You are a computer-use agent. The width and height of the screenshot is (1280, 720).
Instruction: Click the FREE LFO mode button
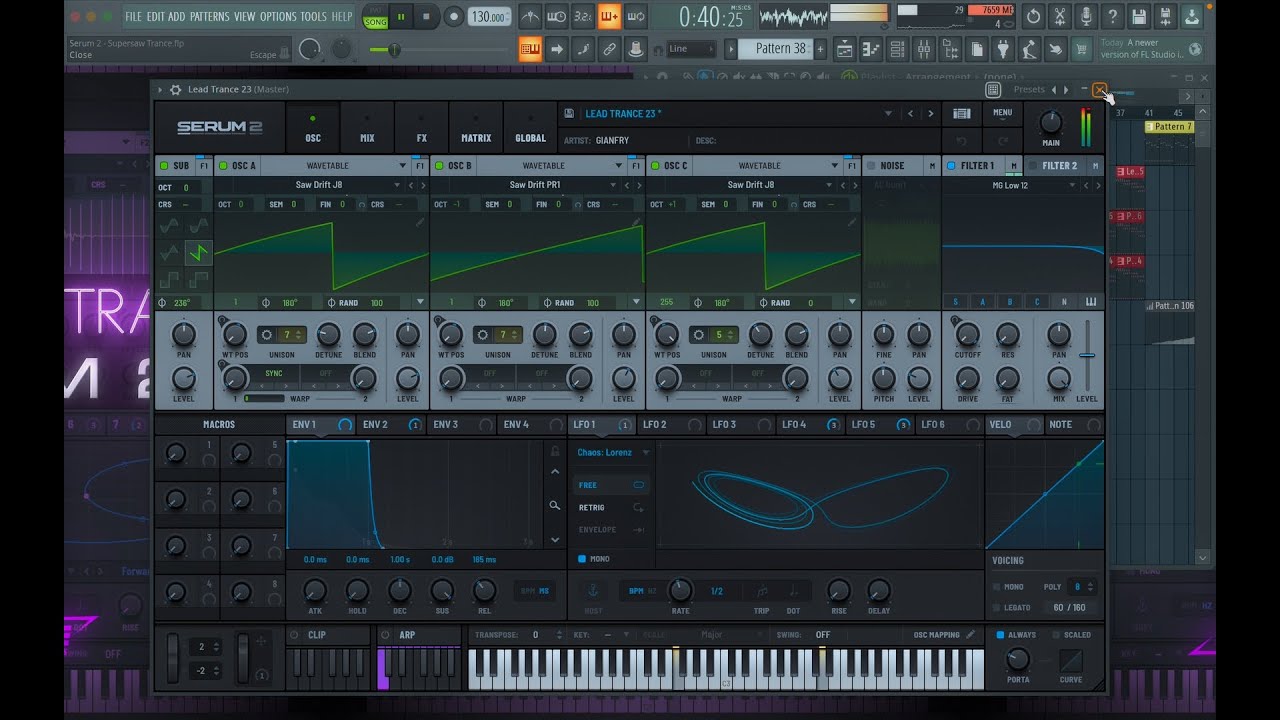pyautogui.click(x=610, y=485)
